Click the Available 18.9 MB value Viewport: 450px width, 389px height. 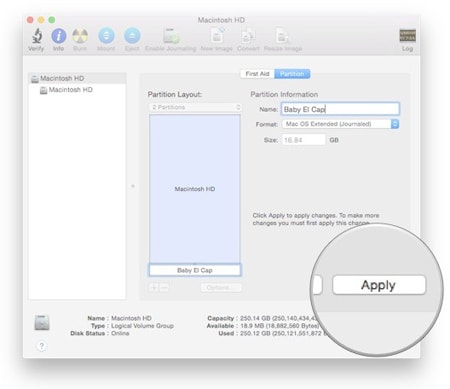[x=280, y=326]
